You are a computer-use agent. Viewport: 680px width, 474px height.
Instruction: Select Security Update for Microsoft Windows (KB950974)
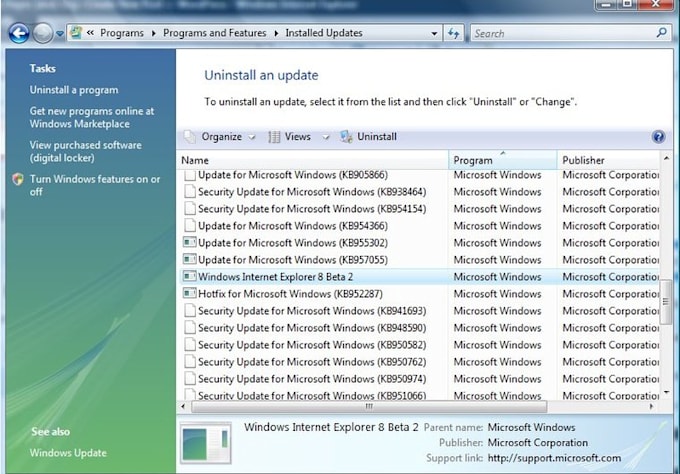(312, 379)
